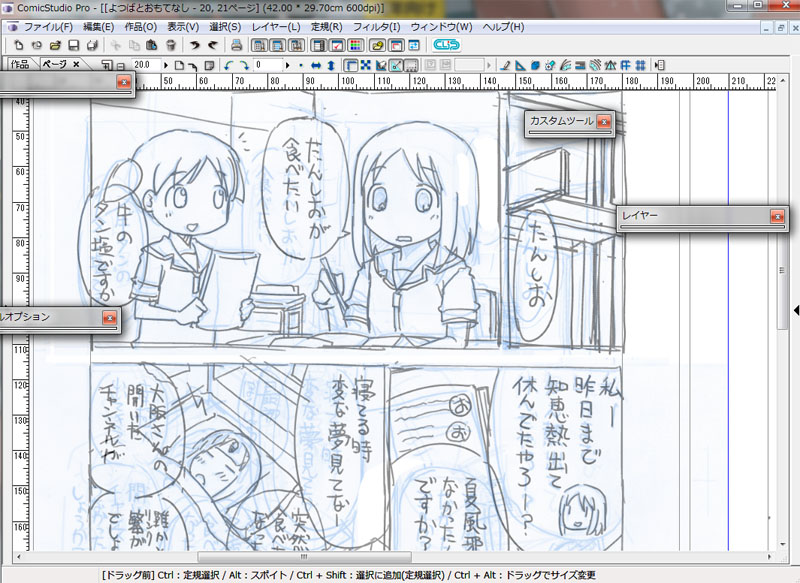Click the scroll down arrow button

pyautogui.click(x=782, y=545)
